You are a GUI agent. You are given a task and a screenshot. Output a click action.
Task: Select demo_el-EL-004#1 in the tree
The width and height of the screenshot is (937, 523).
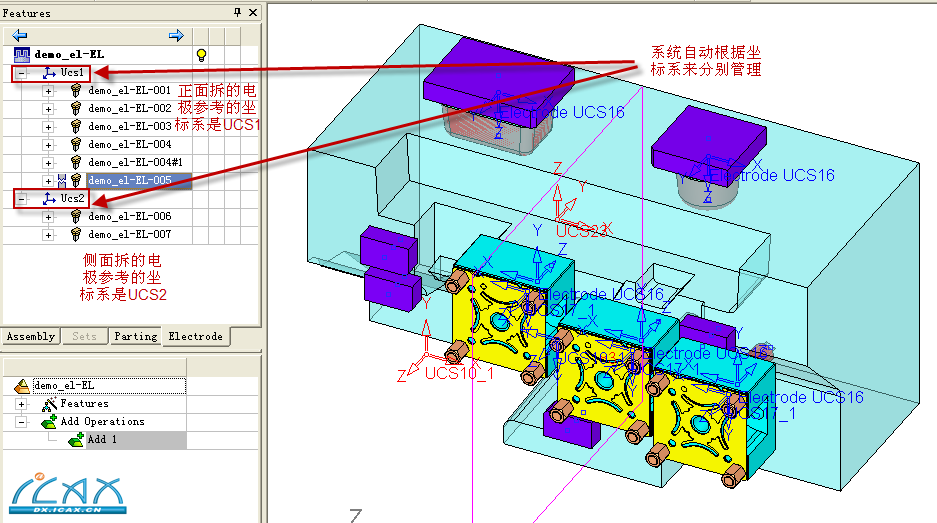click(x=135, y=163)
